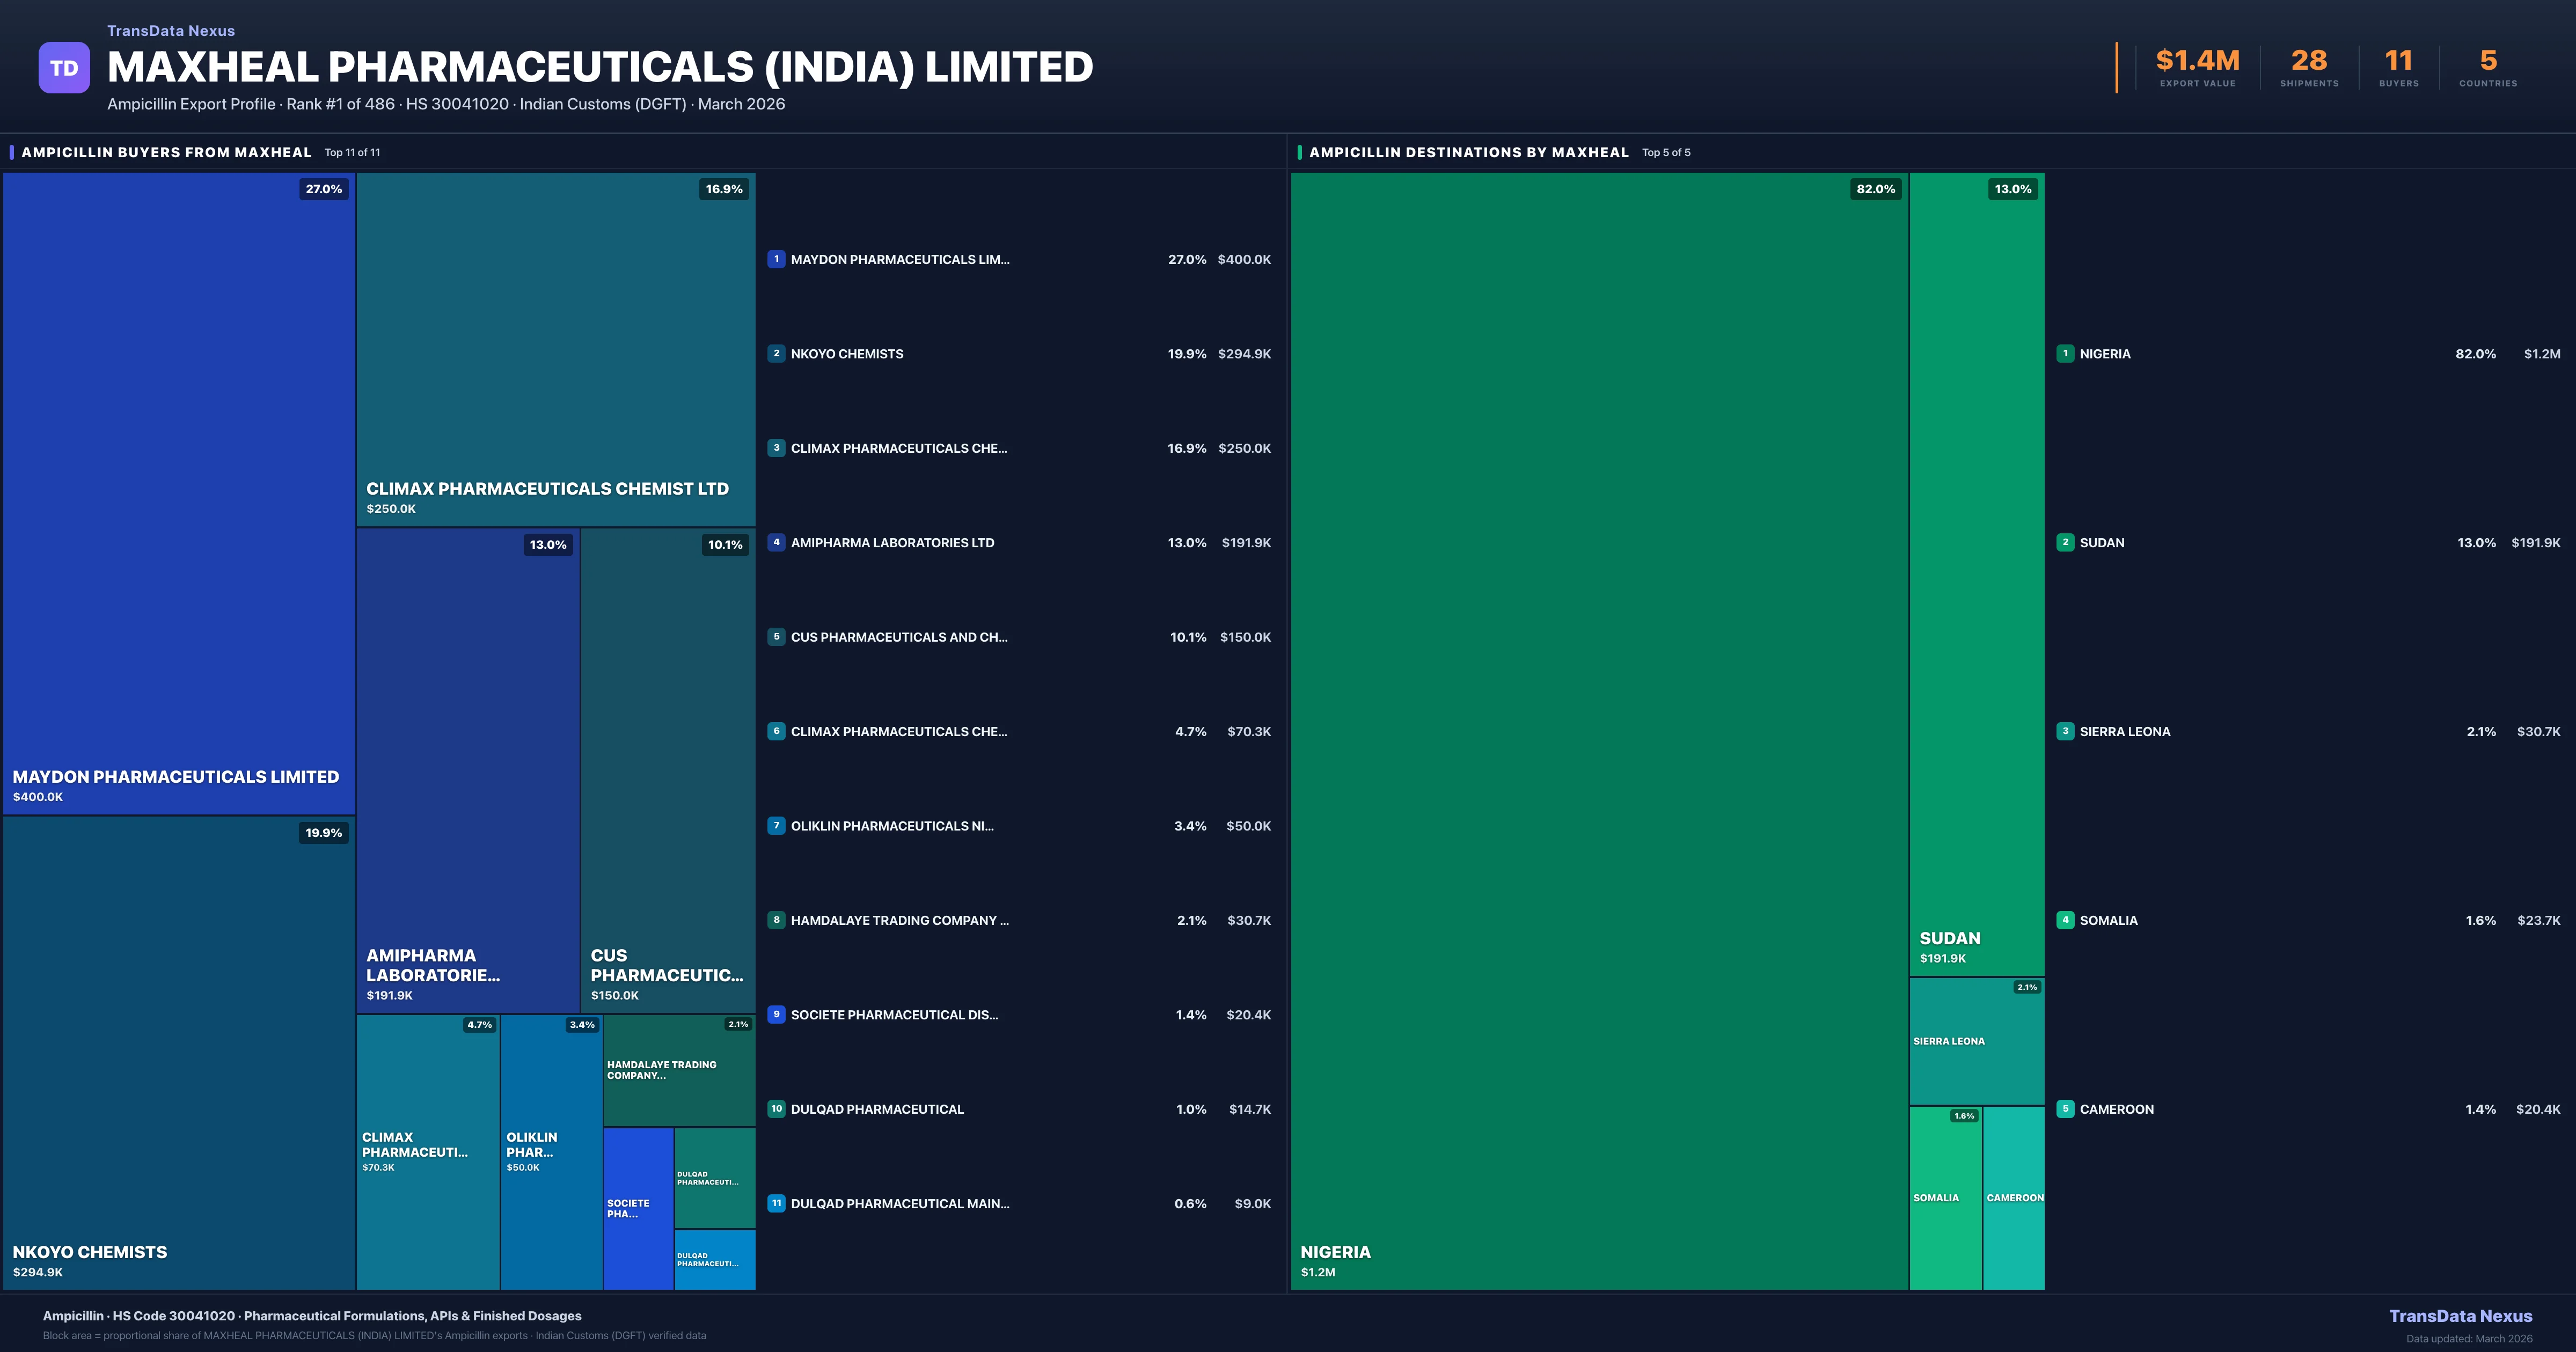
Task: Click the Ampicillin Buyers From Maxheal heading
Action: point(166,152)
